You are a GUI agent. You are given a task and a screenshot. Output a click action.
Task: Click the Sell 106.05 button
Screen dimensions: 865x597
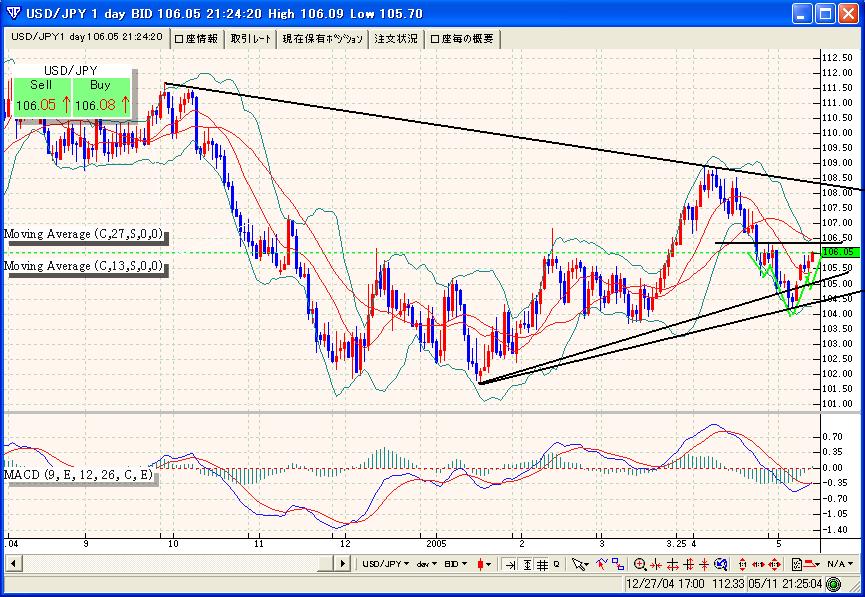(42, 97)
